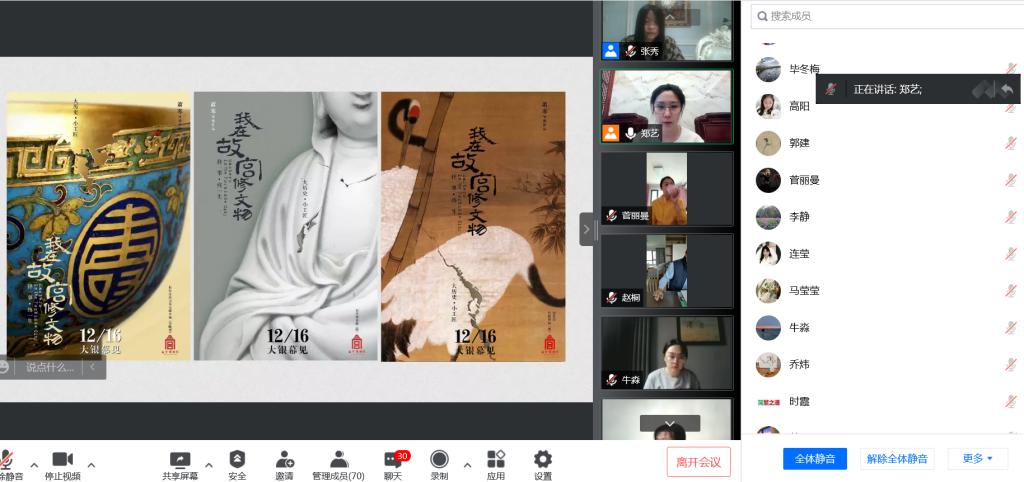Toggle muted mic for 马莹莹 in list
Viewport: 1024px width, 482px height.
coord(1012,291)
